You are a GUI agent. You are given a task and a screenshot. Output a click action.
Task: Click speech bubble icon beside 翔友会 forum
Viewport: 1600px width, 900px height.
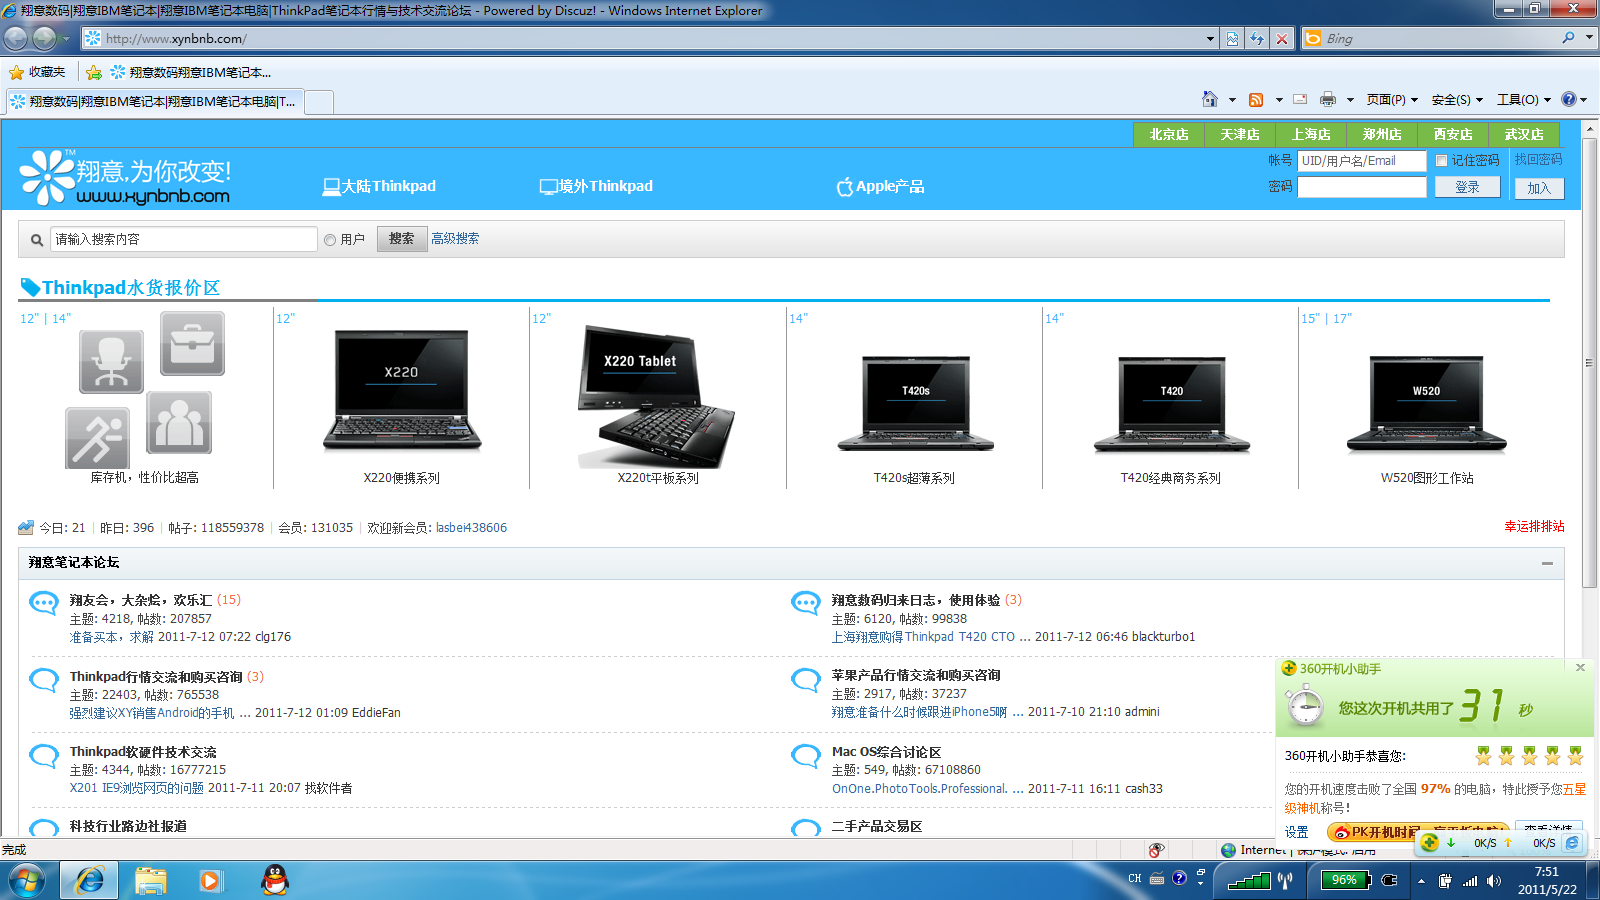coord(44,603)
